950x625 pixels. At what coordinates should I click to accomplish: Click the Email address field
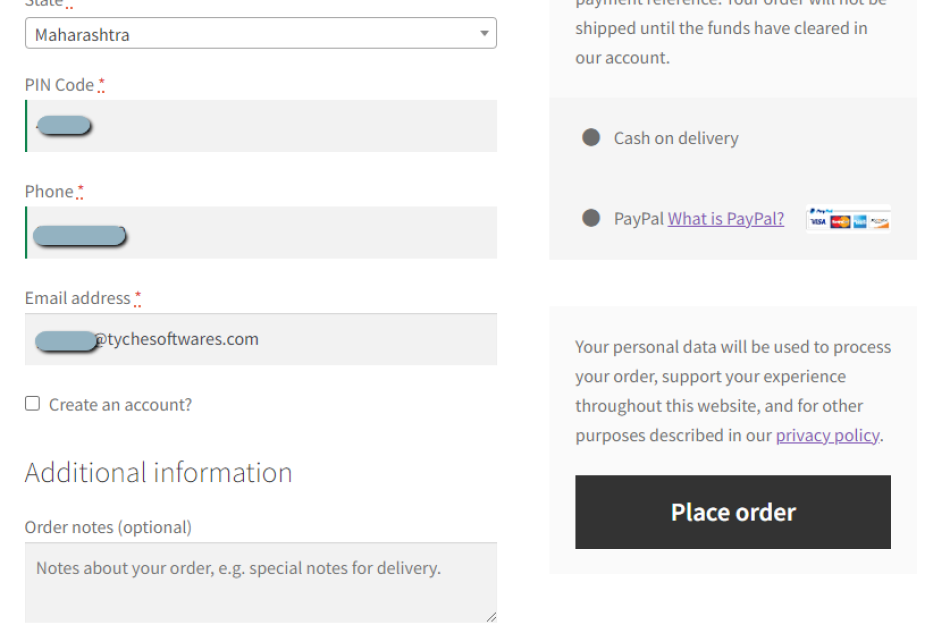point(260,339)
